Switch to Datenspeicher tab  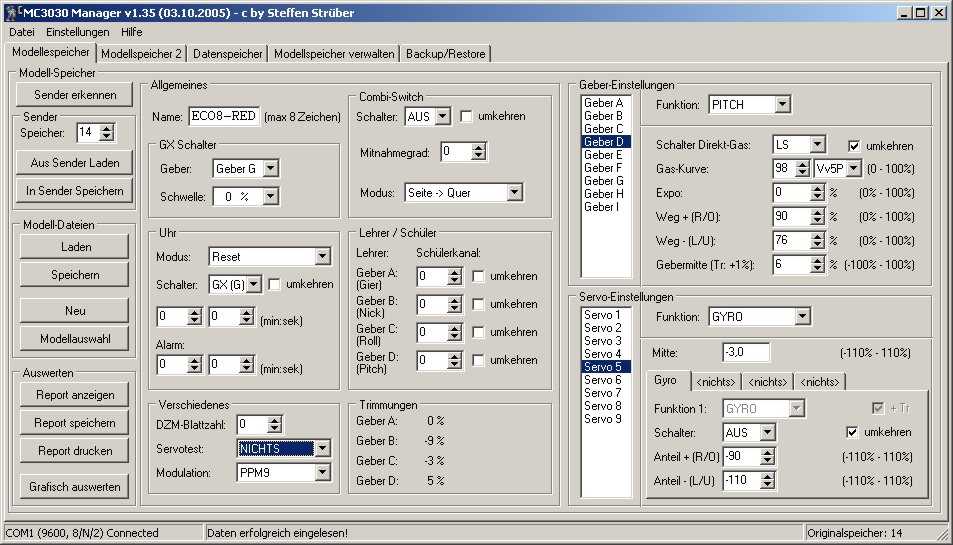click(227, 53)
